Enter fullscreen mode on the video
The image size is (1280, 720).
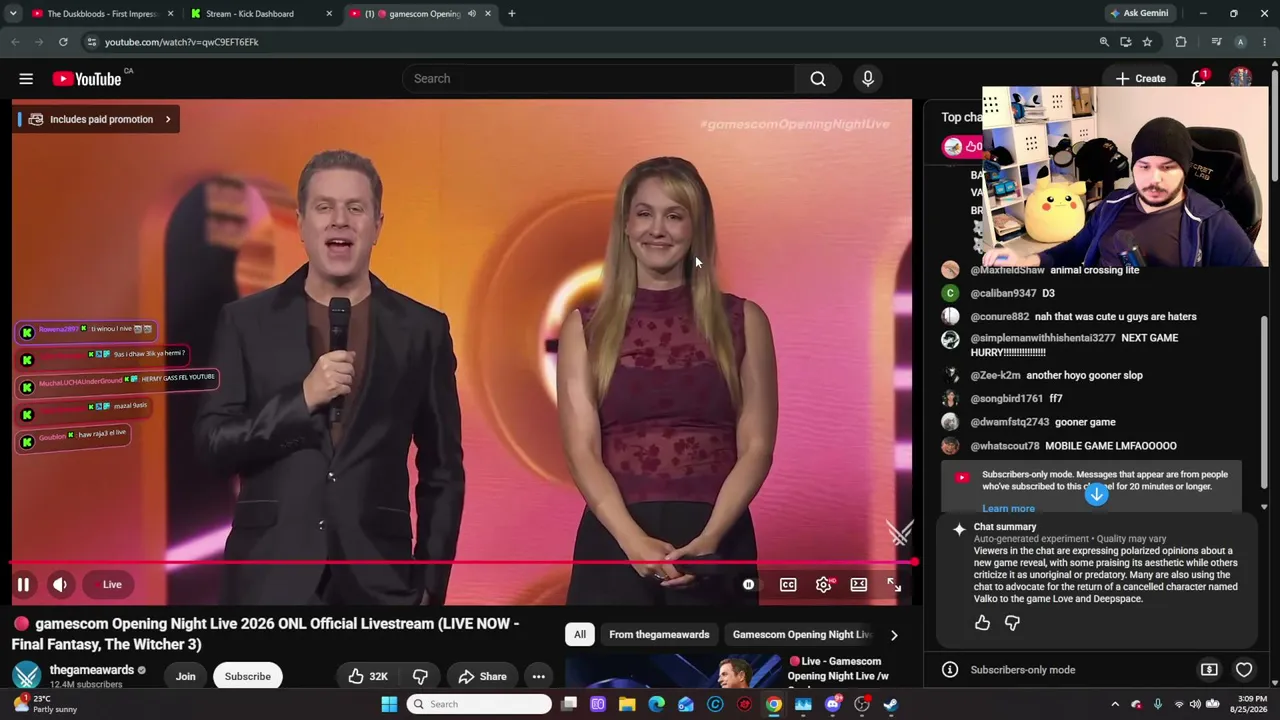coord(894,585)
